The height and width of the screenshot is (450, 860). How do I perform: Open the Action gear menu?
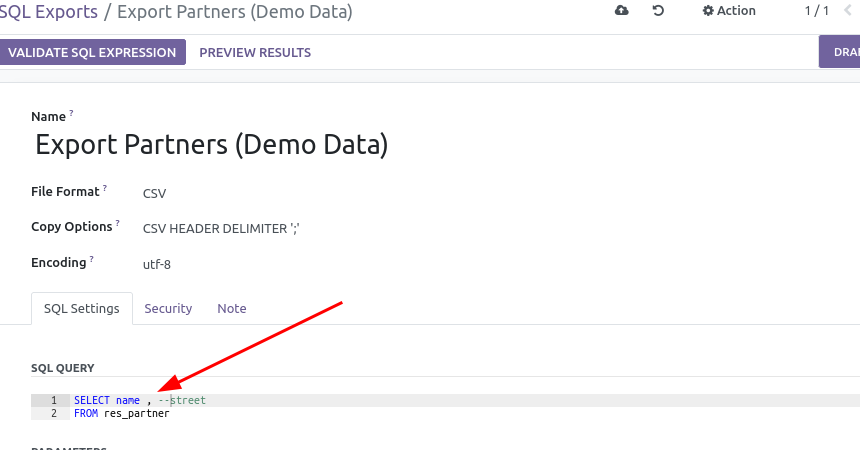(x=729, y=10)
